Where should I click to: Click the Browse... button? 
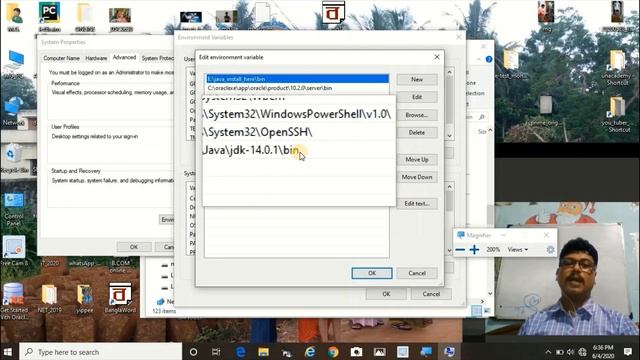(417, 115)
